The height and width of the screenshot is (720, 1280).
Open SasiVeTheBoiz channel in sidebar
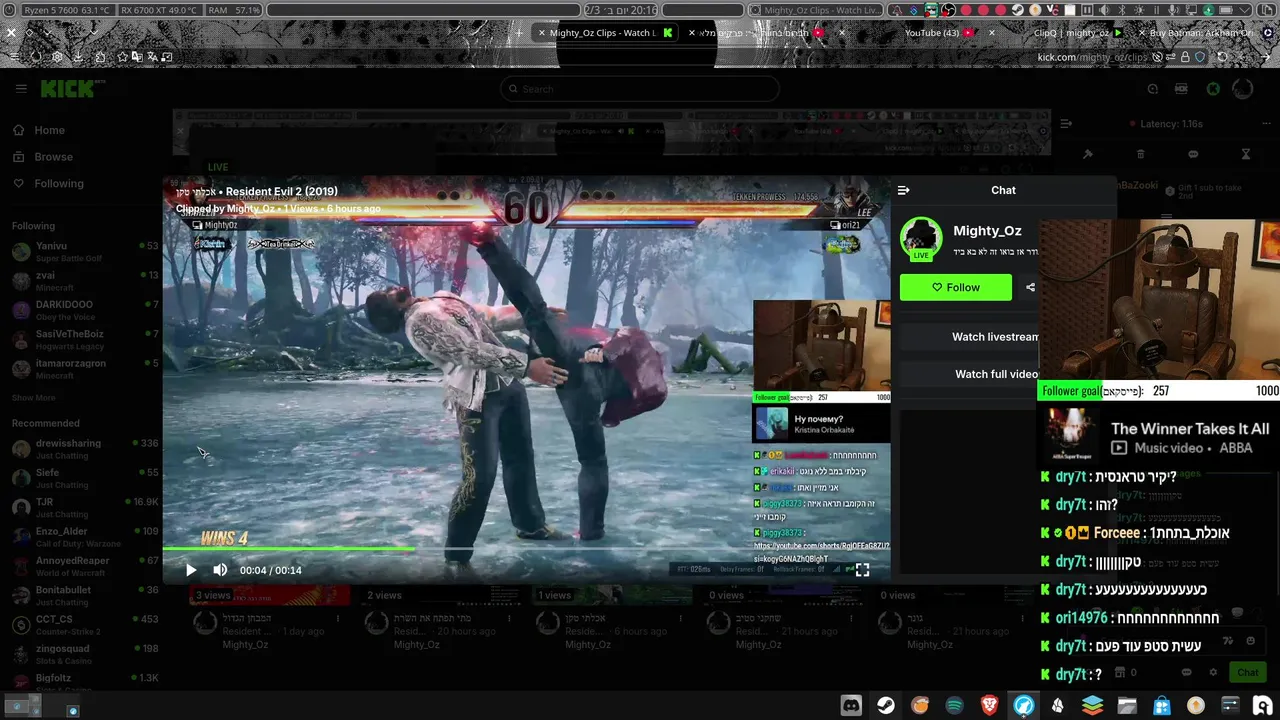tap(85, 339)
